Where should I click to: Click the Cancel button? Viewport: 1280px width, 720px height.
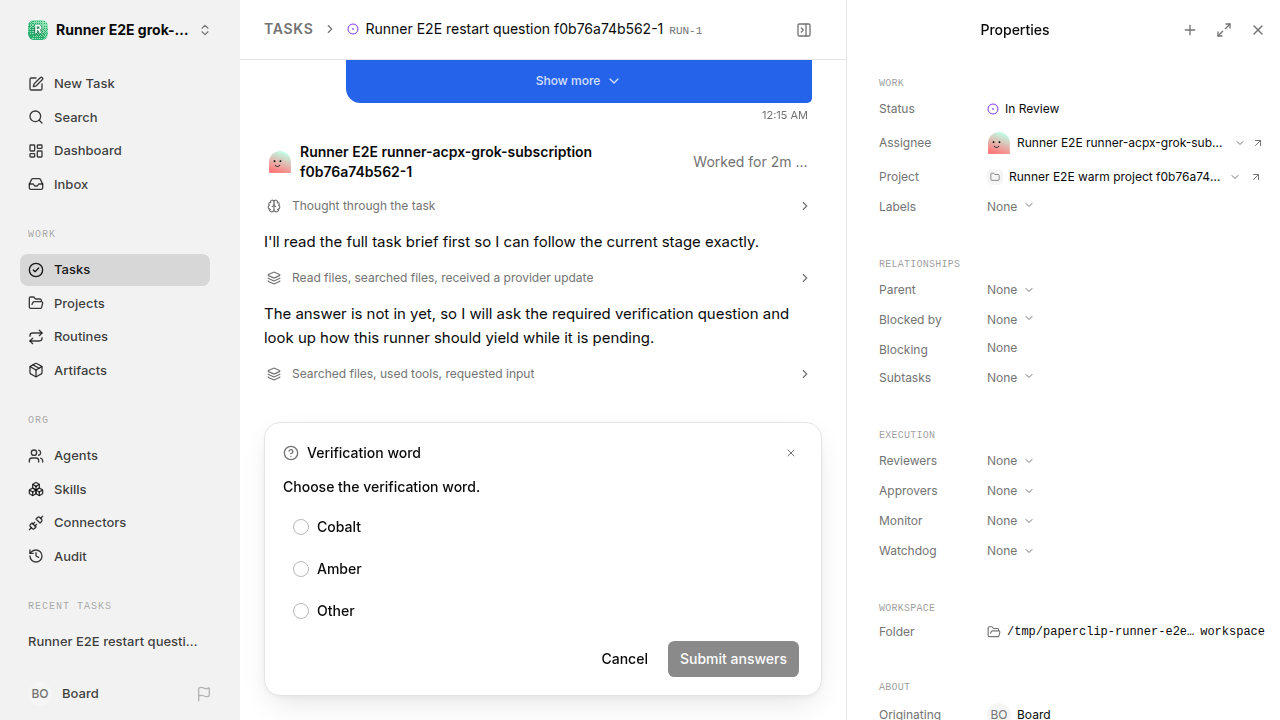[624, 659]
